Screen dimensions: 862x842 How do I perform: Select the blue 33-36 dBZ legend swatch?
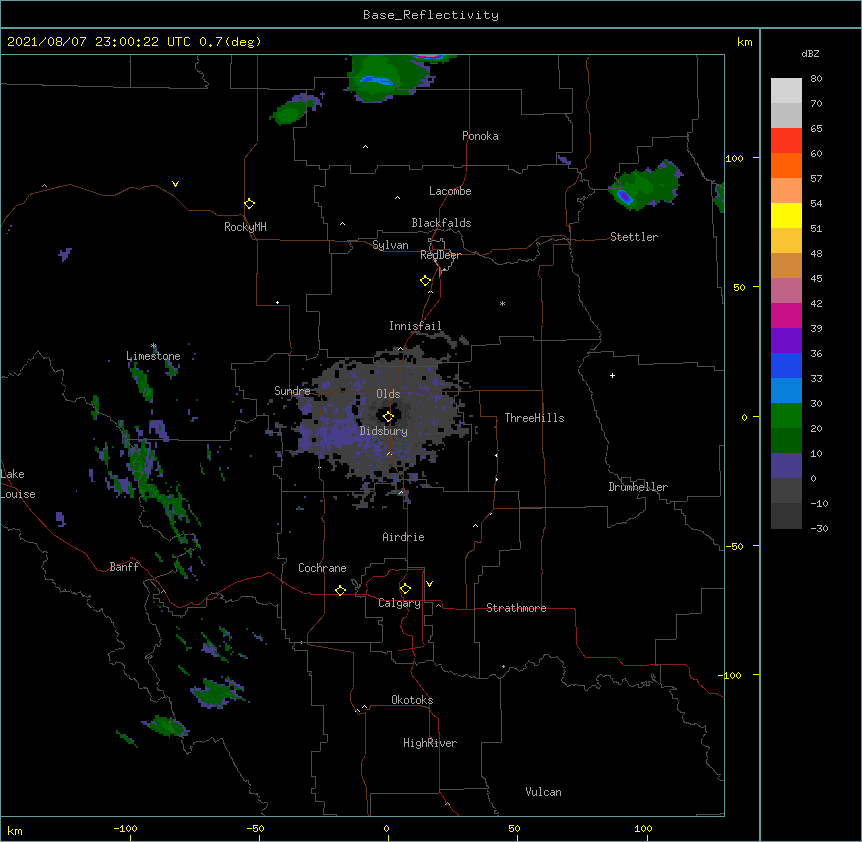[786, 366]
